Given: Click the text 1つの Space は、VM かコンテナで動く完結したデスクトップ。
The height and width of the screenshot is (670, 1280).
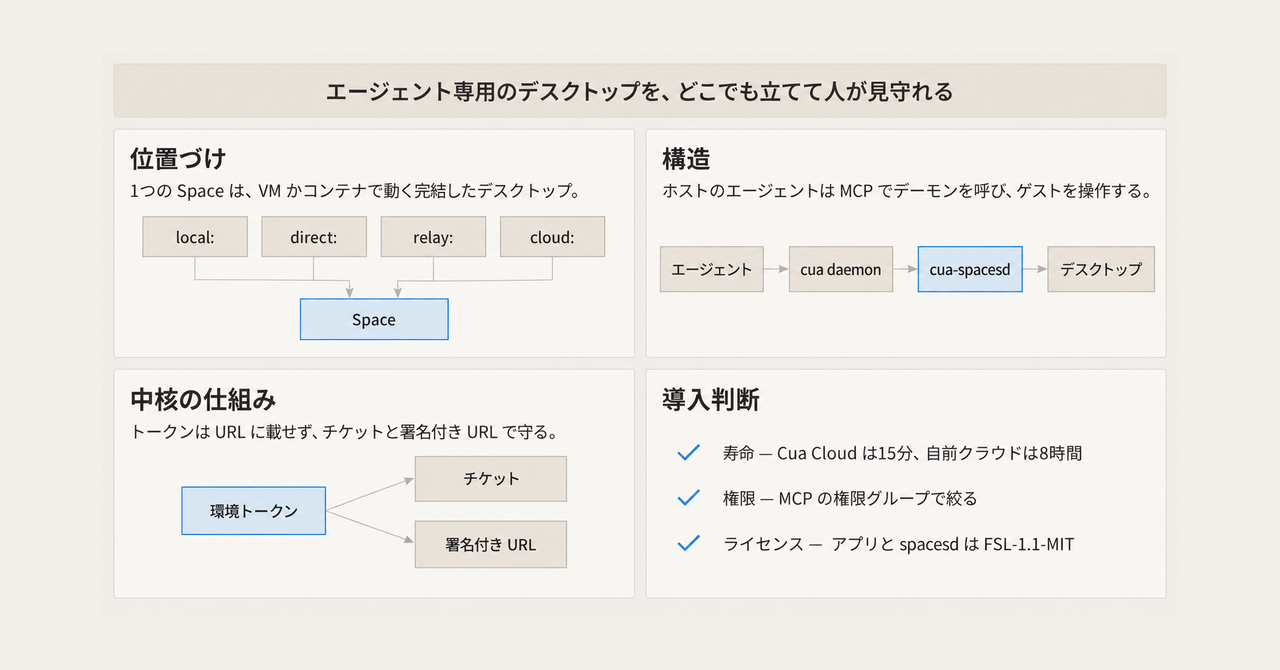Looking at the screenshot, I should click(355, 190).
